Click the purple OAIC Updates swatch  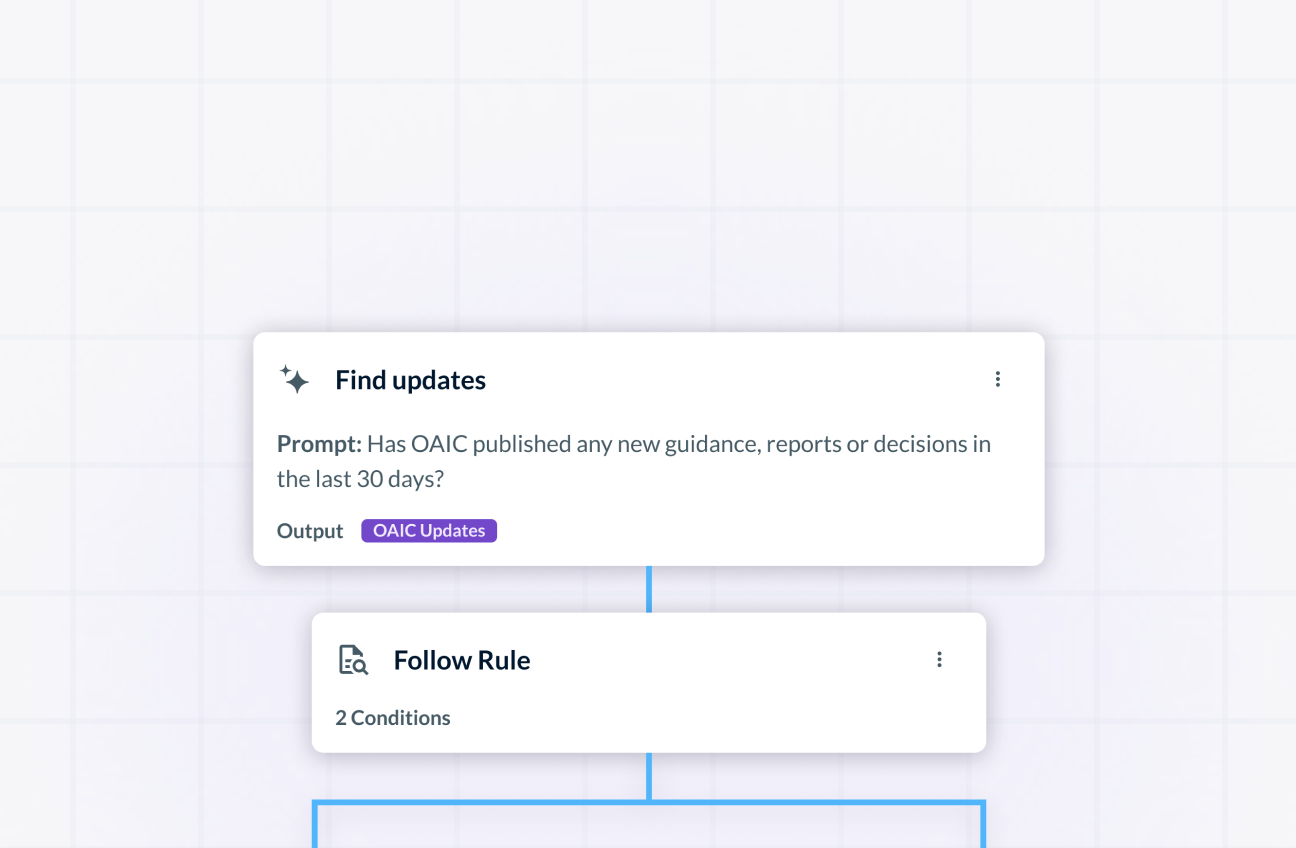[429, 530]
